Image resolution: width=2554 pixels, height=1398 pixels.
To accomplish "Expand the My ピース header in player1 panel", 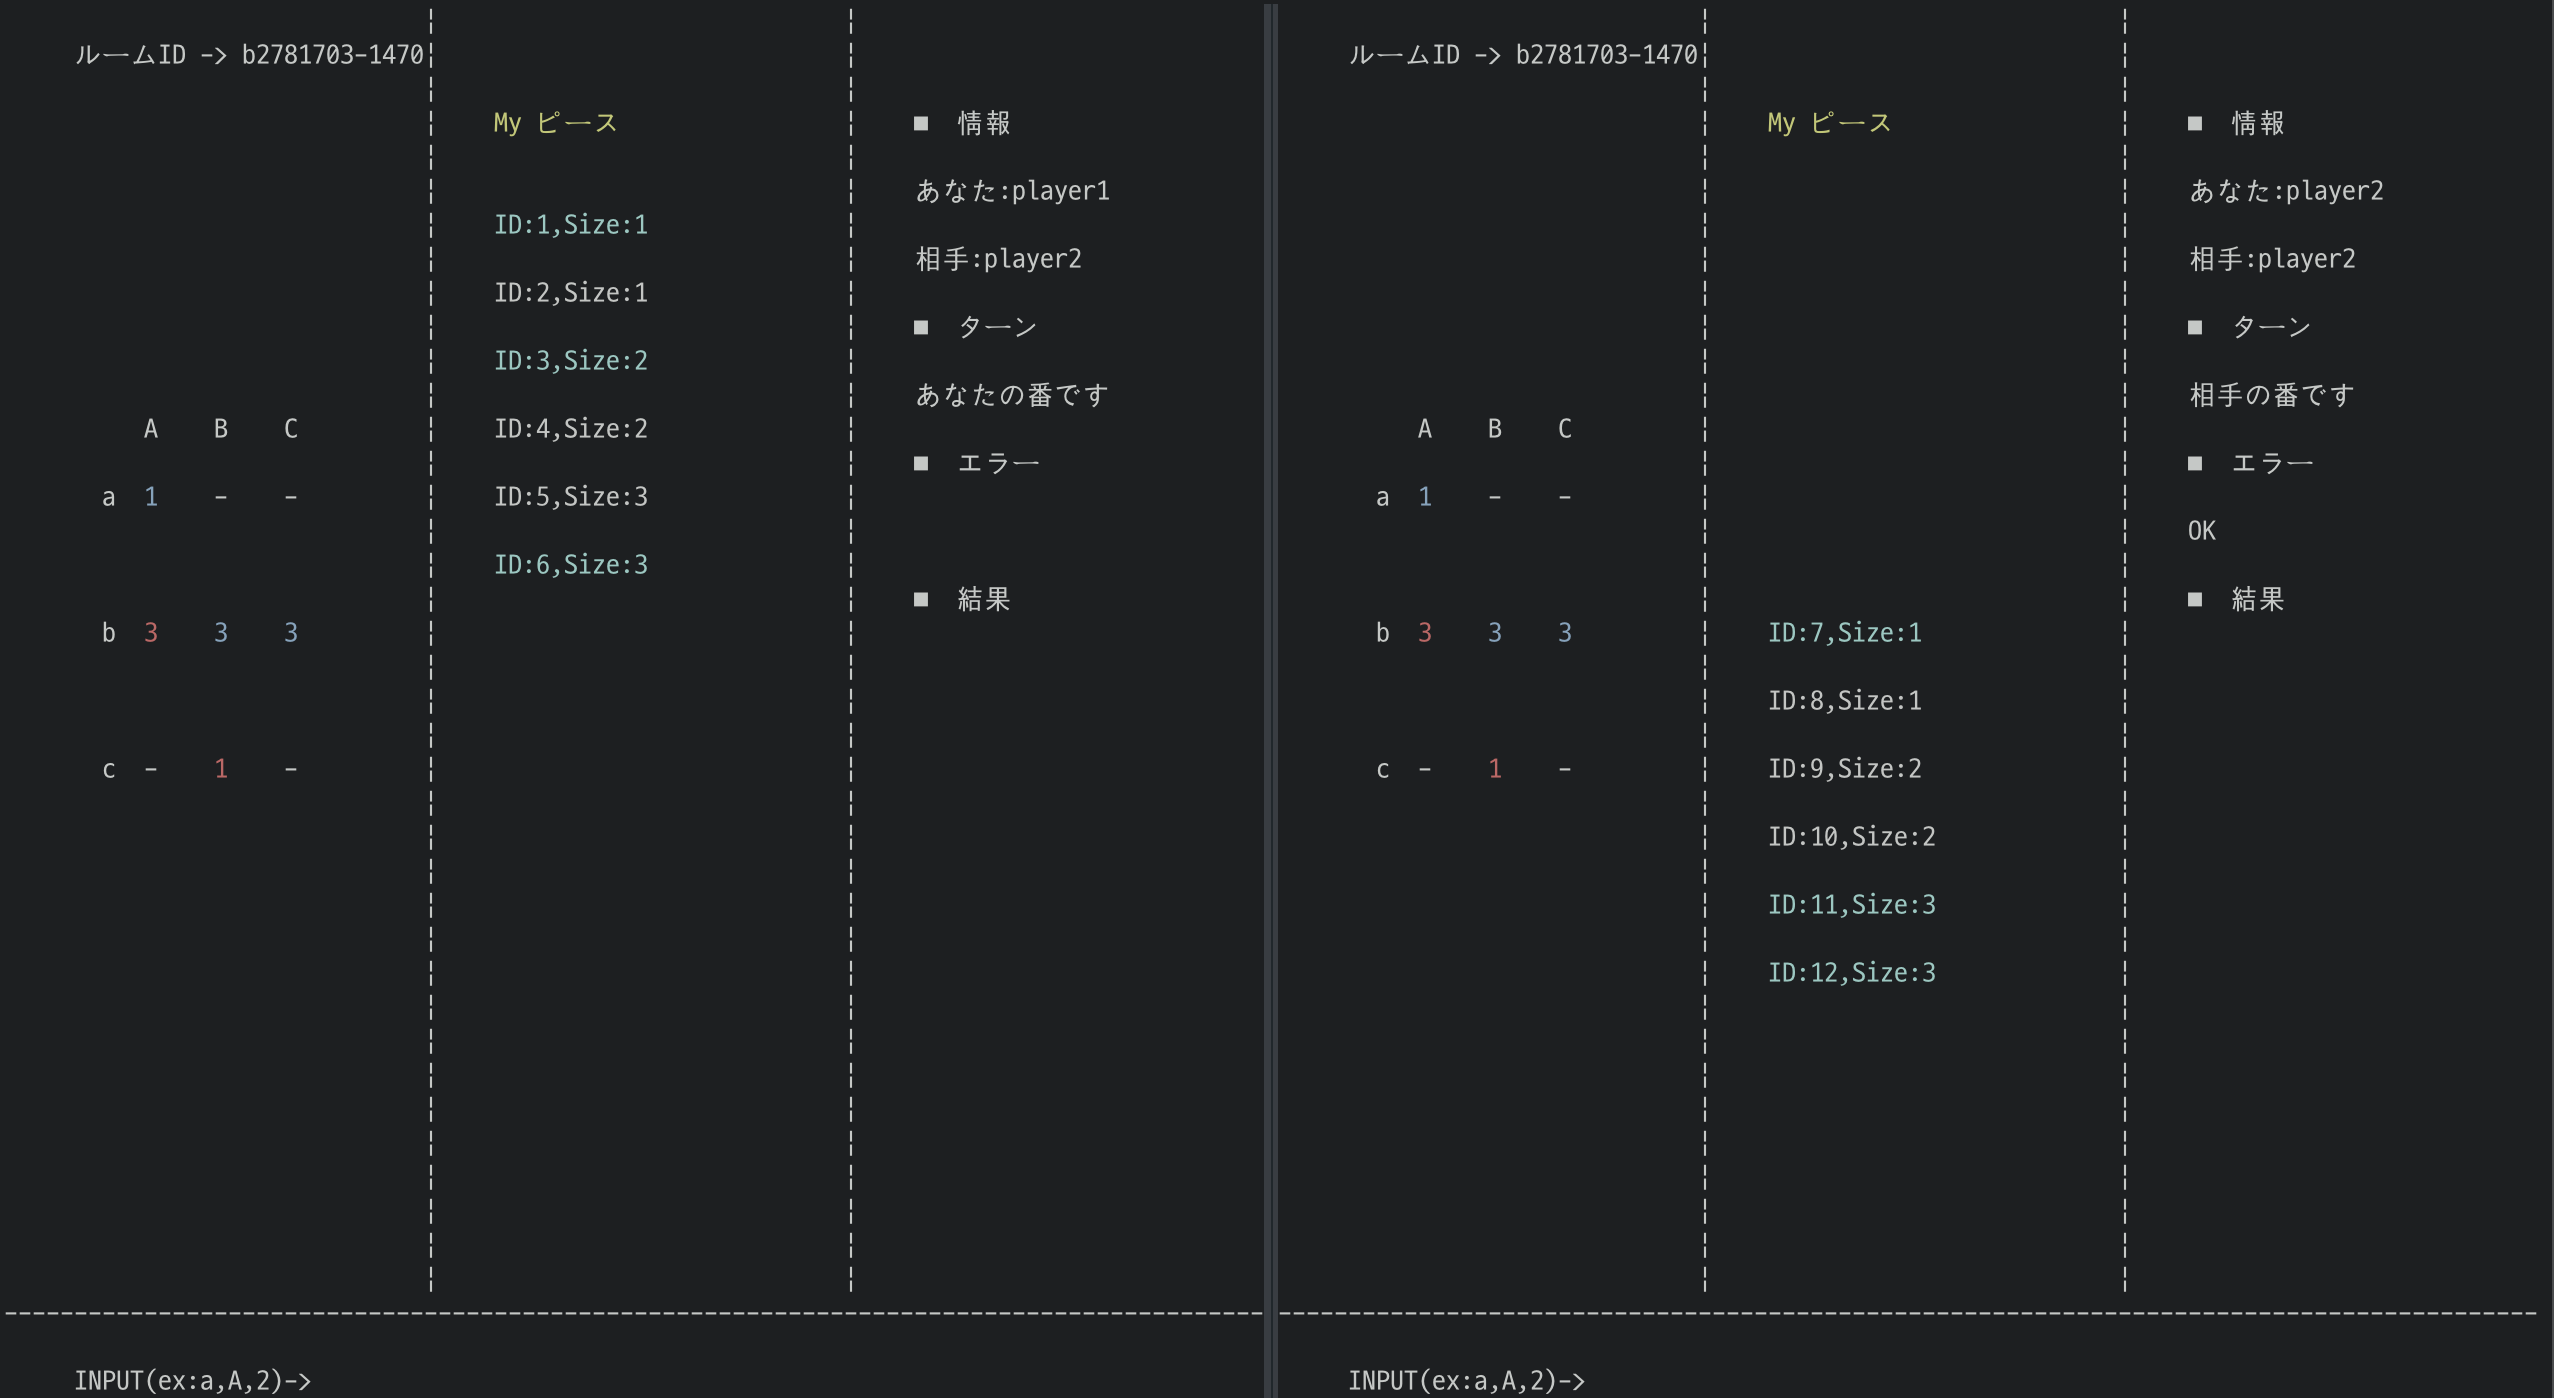I will (x=554, y=122).
